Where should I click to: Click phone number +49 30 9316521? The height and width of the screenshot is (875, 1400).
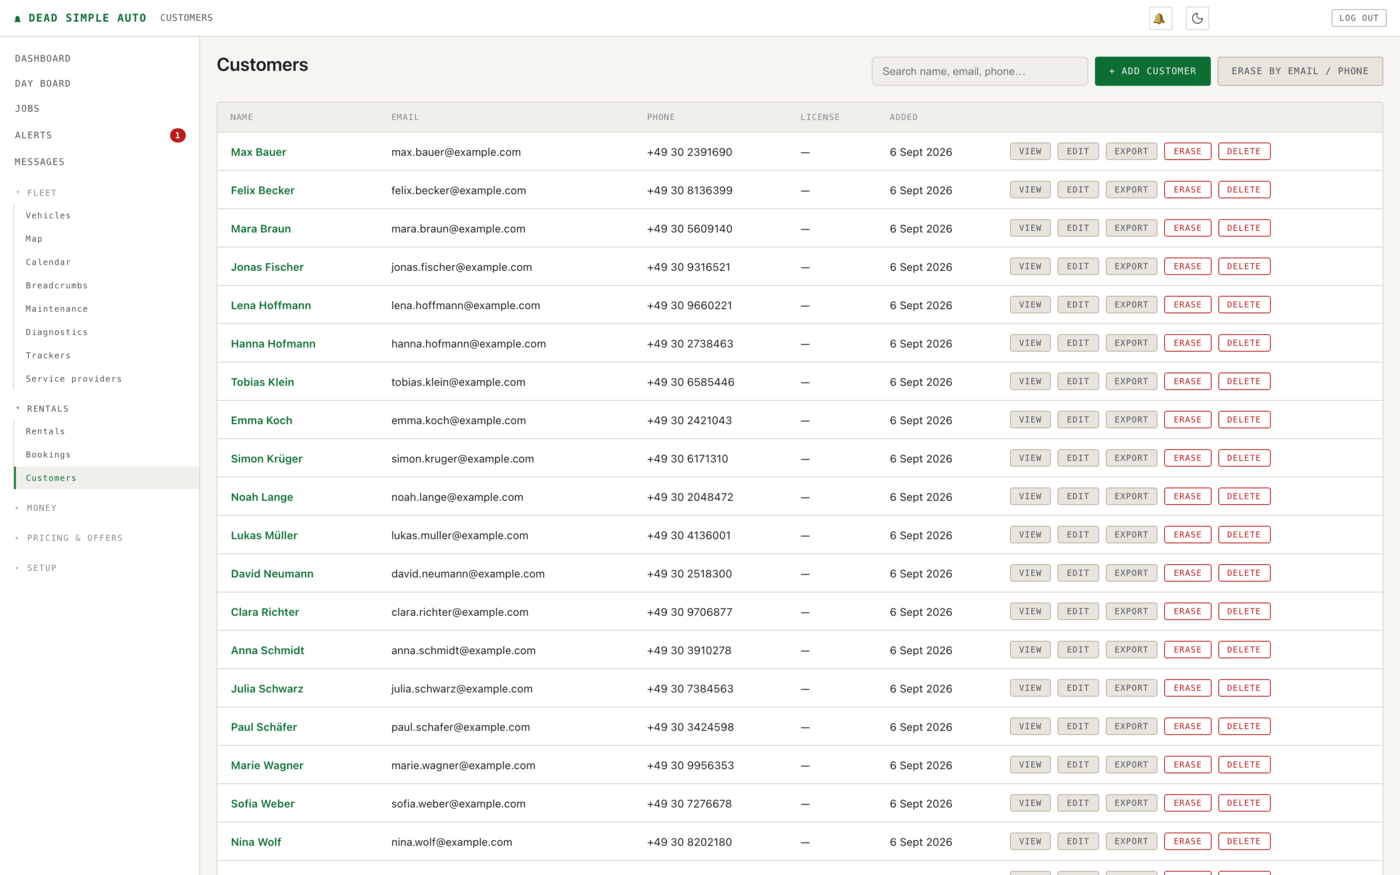coord(689,267)
